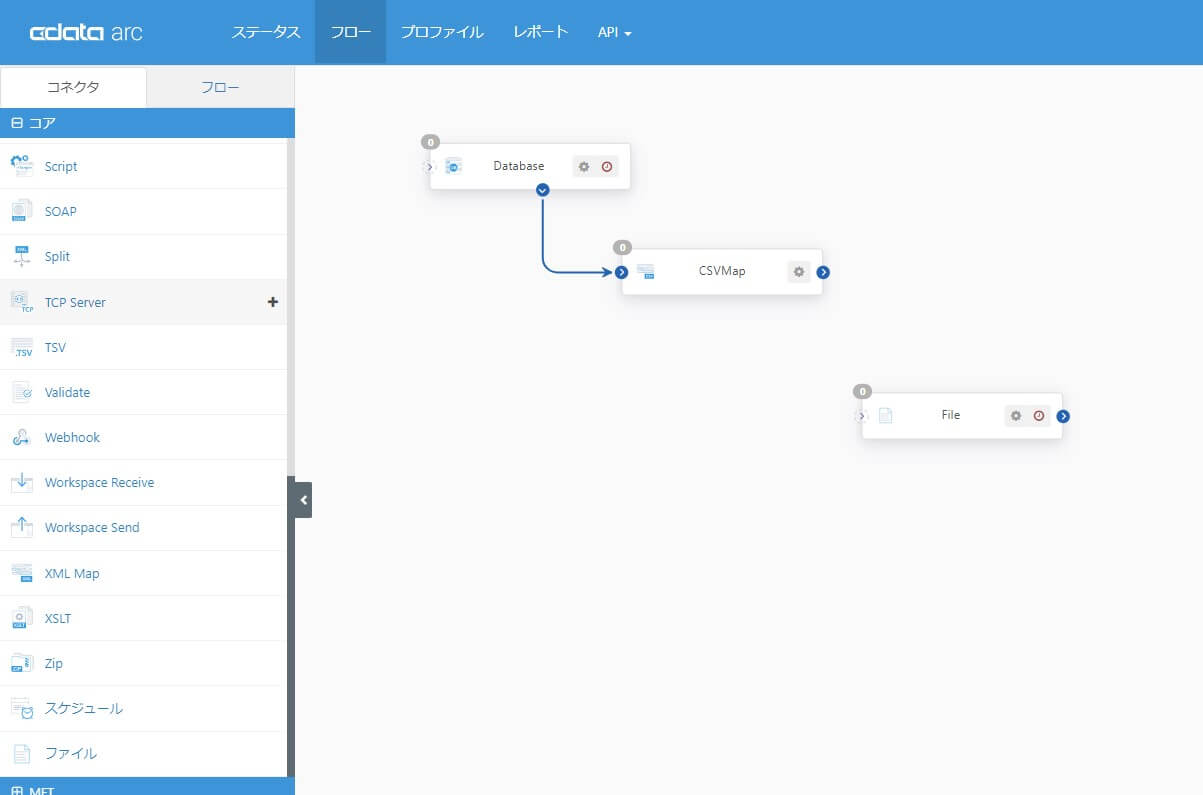Viewport: 1203px width, 795px height.
Task: Open the Database node settings gear
Action: pyautogui.click(x=584, y=166)
